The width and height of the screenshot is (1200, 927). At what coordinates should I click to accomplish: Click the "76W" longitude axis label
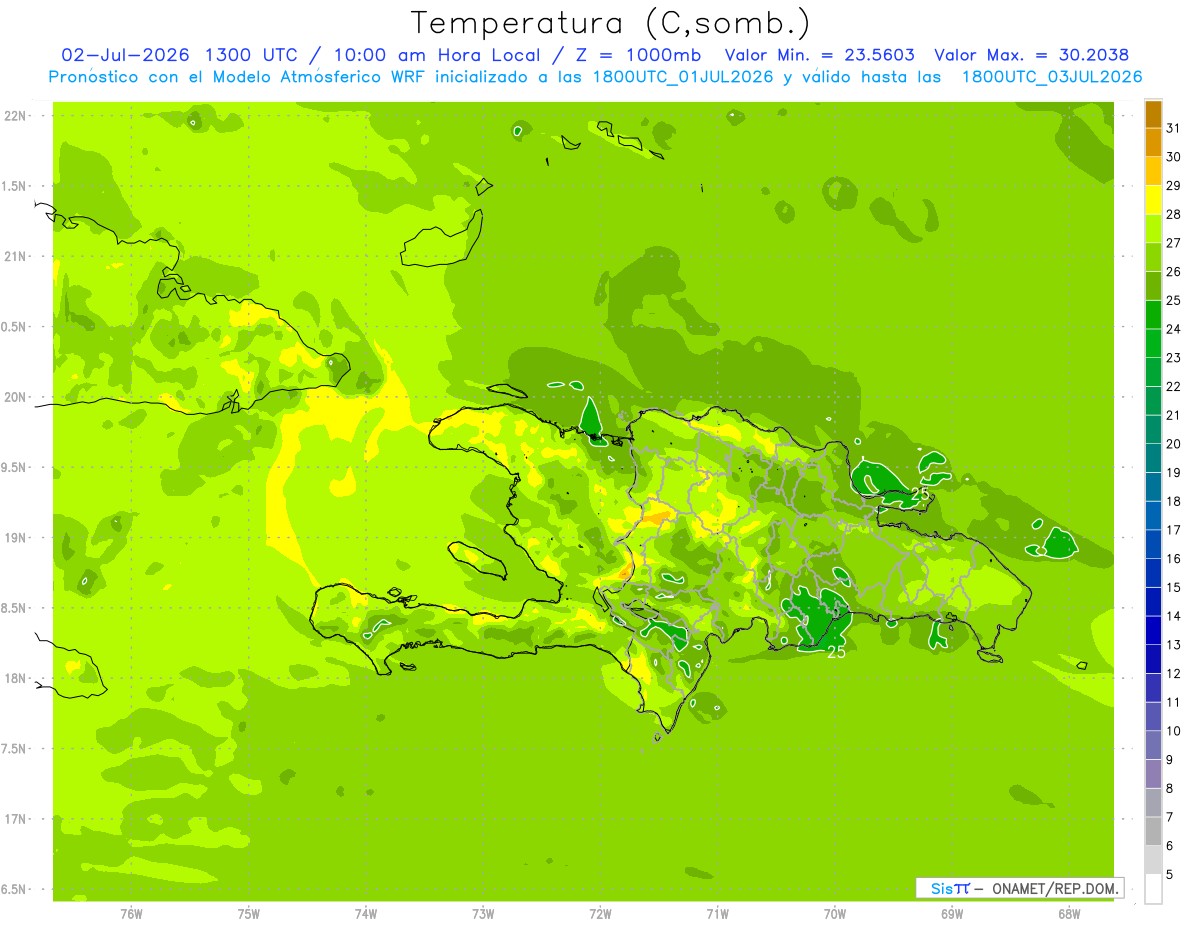click(x=131, y=914)
